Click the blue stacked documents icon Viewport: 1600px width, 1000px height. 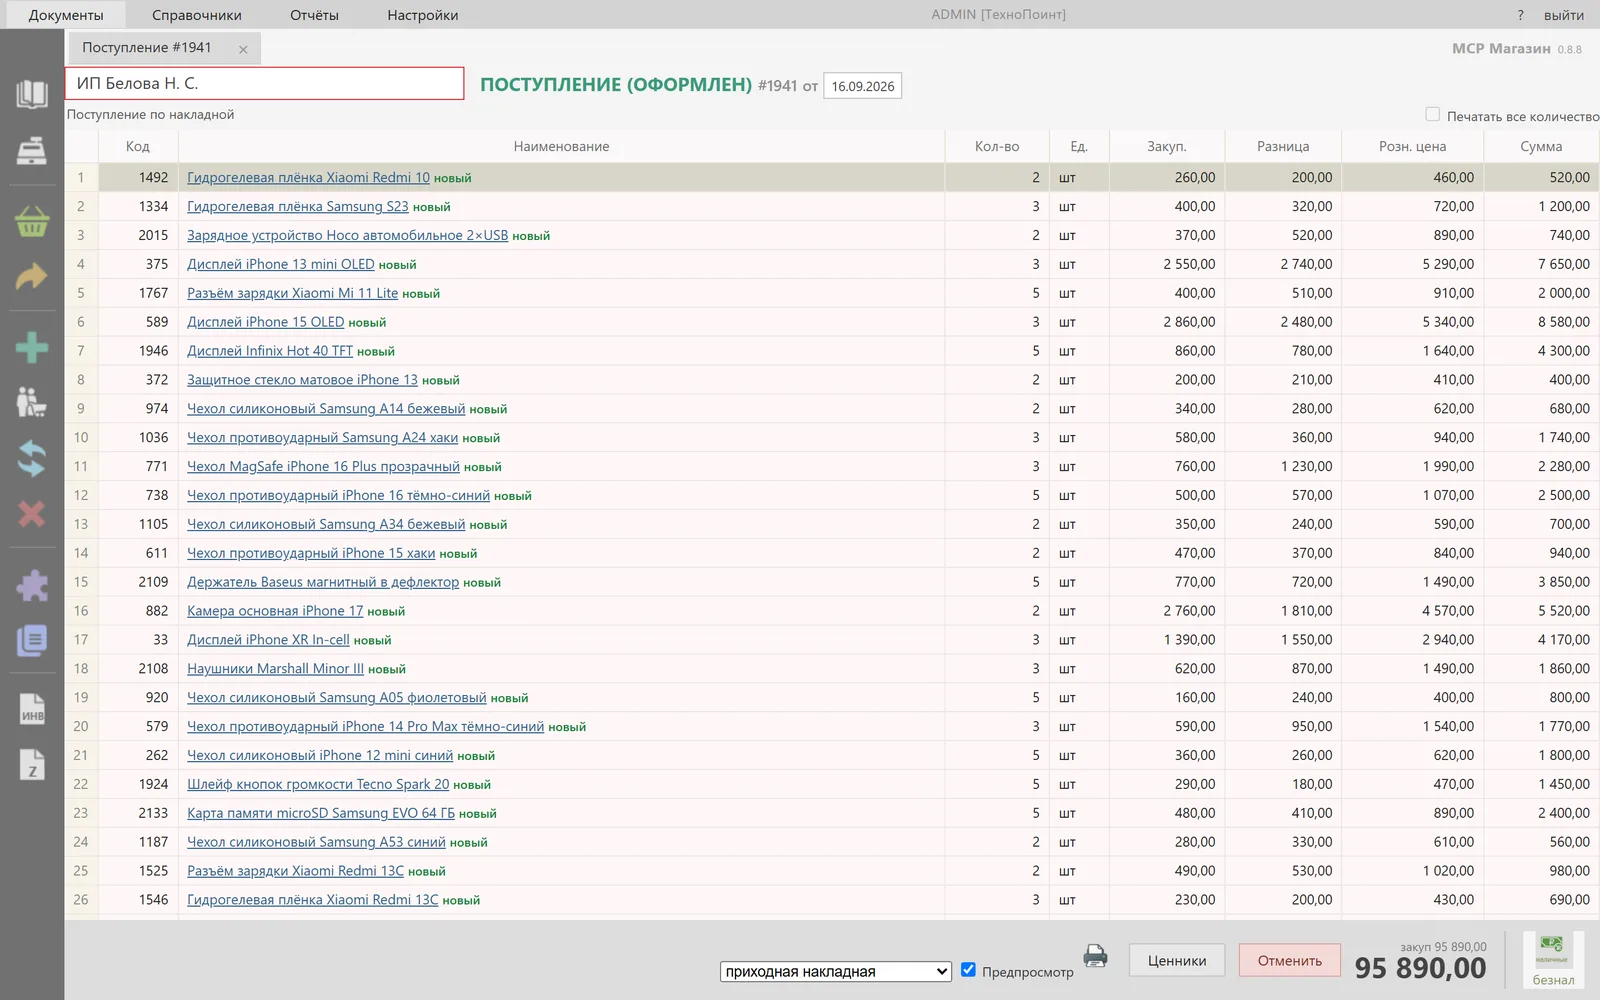(x=32, y=641)
